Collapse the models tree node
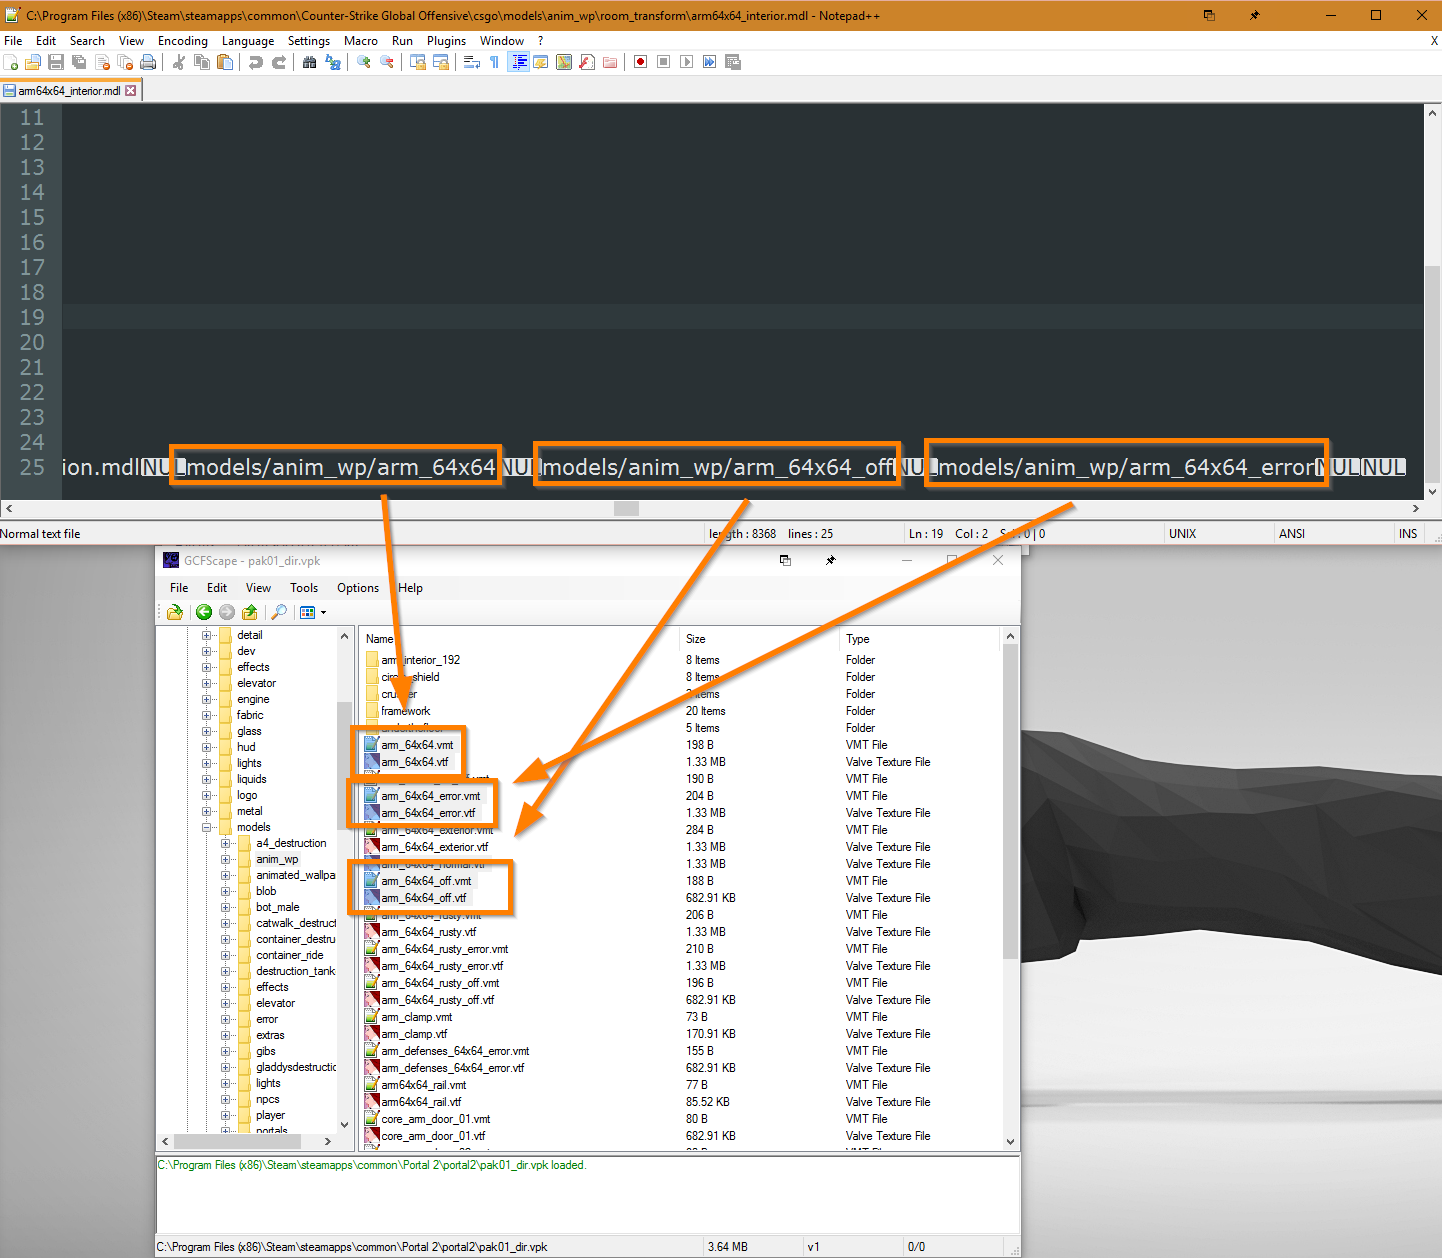 point(207,827)
